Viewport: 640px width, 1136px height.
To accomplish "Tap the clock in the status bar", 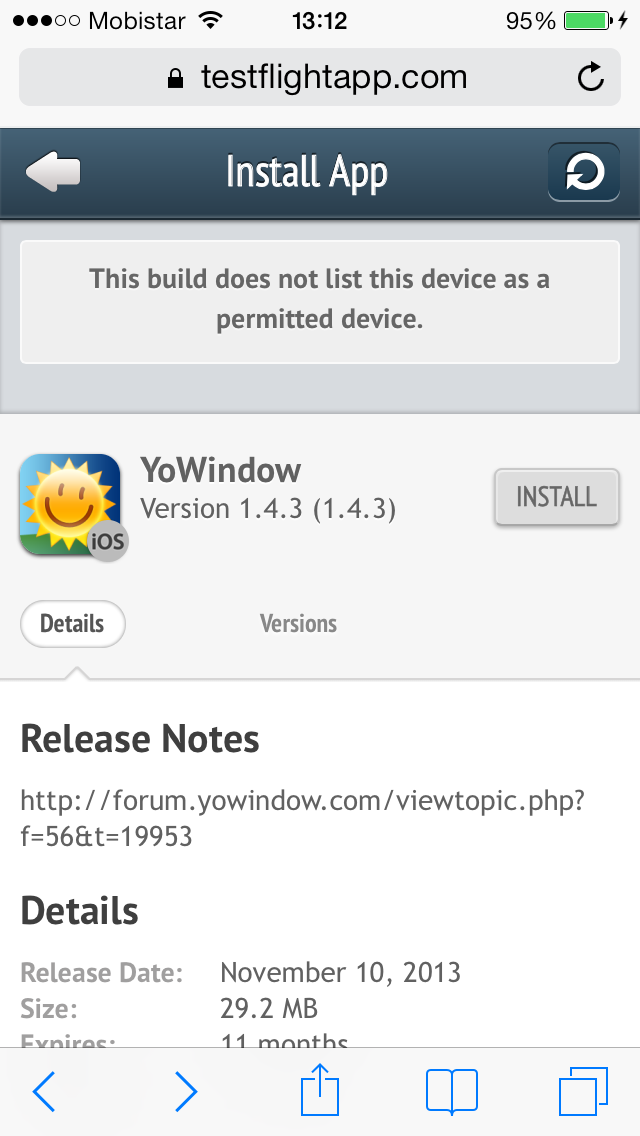I will point(320,21).
